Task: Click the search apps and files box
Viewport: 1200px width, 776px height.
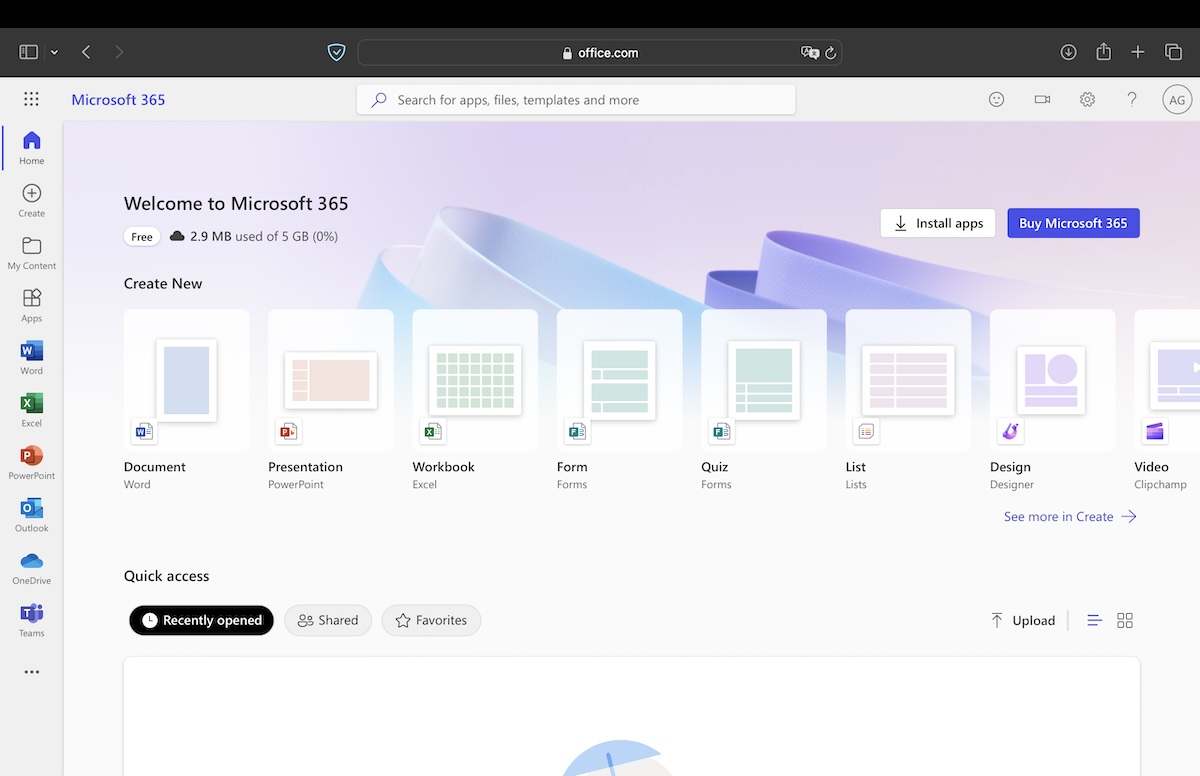Action: coord(576,100)
